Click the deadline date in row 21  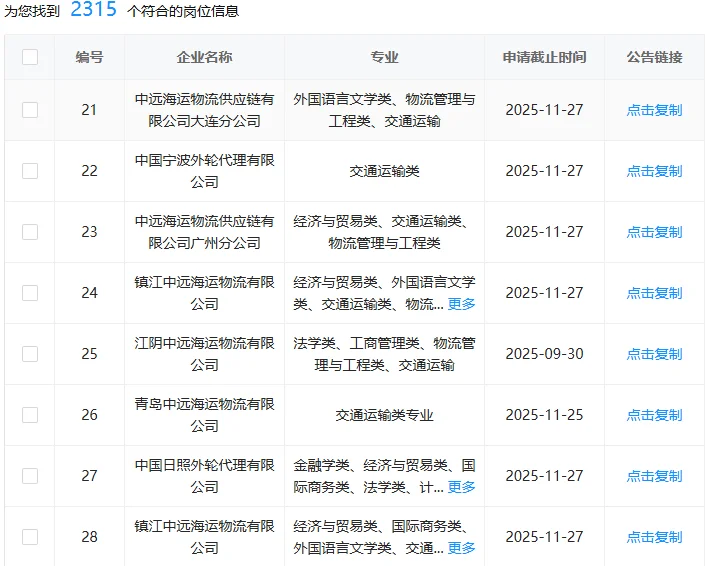(x=544, y=110)
